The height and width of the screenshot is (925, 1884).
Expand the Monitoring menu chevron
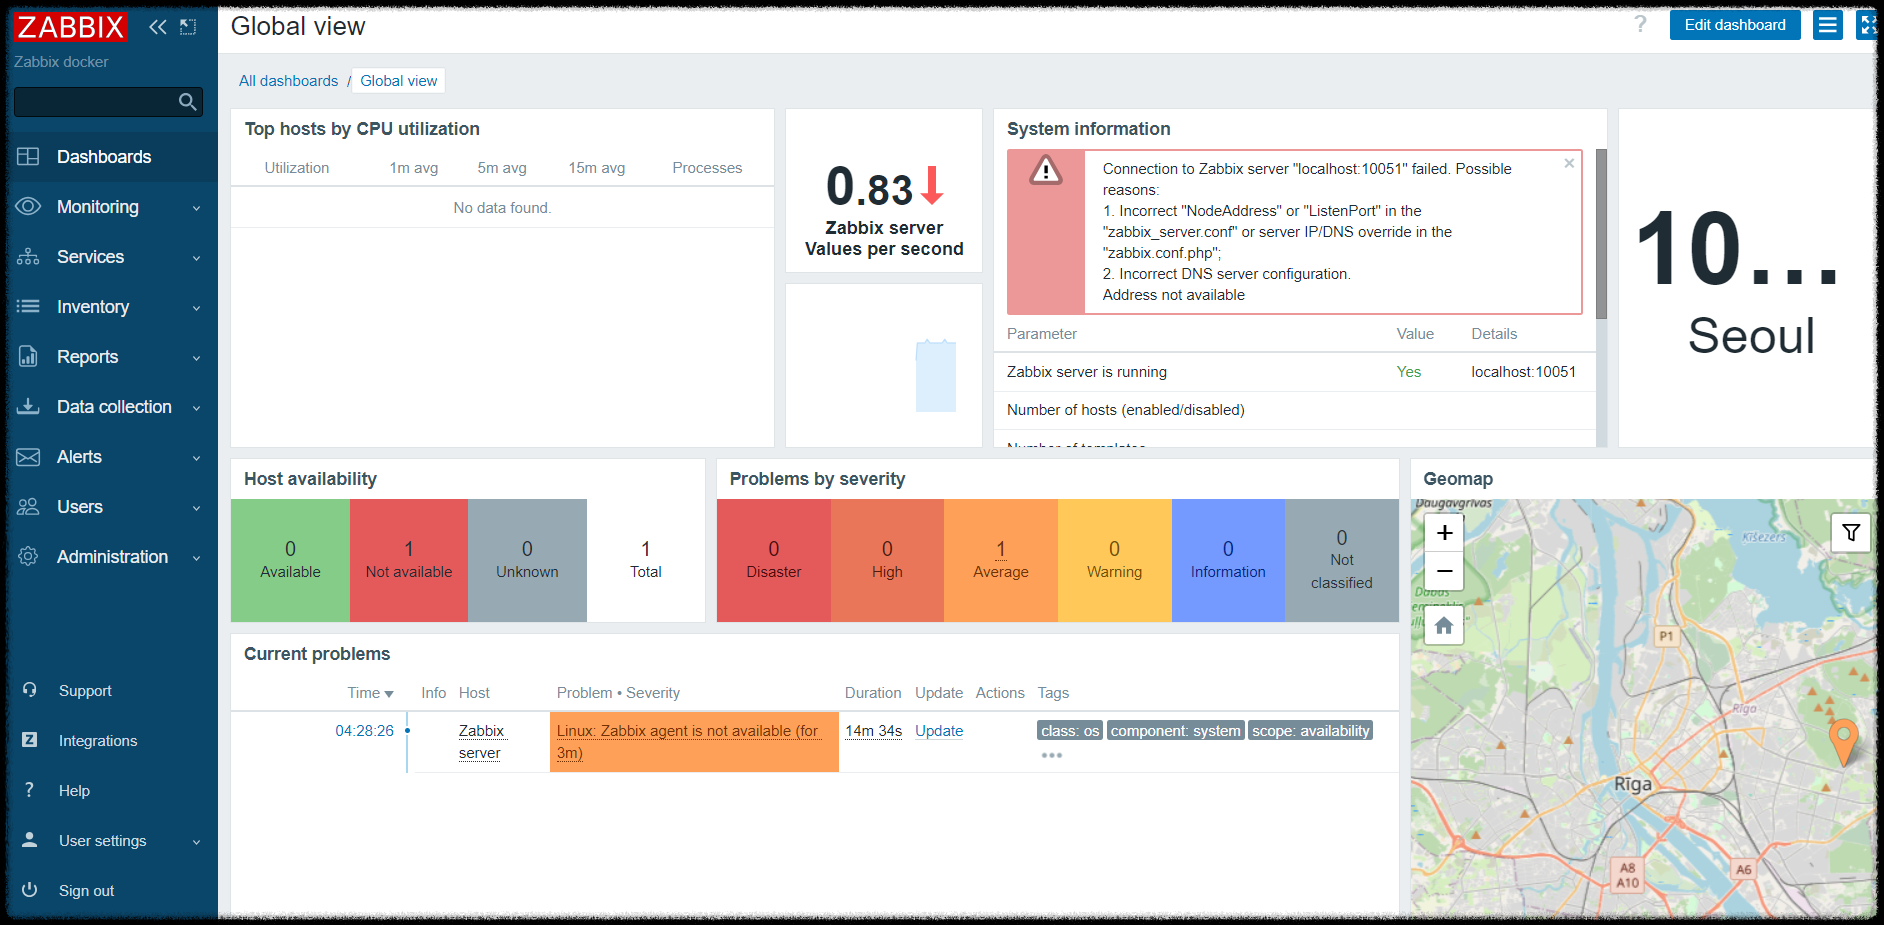196,208
